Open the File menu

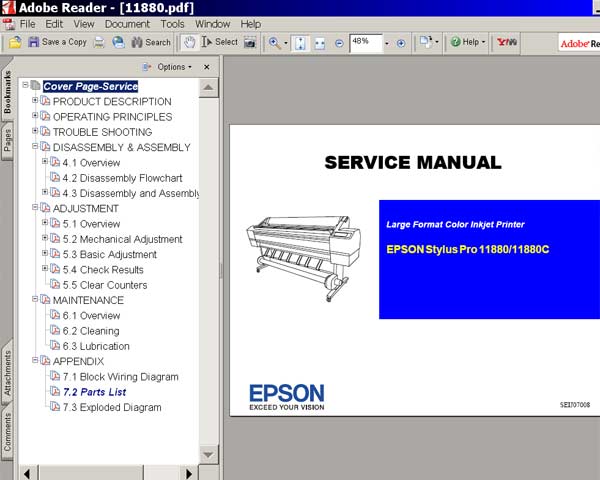pos(28,24)
